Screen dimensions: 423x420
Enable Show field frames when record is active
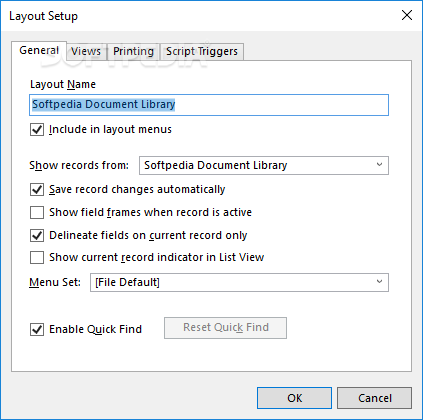click(x=37, y=212)
